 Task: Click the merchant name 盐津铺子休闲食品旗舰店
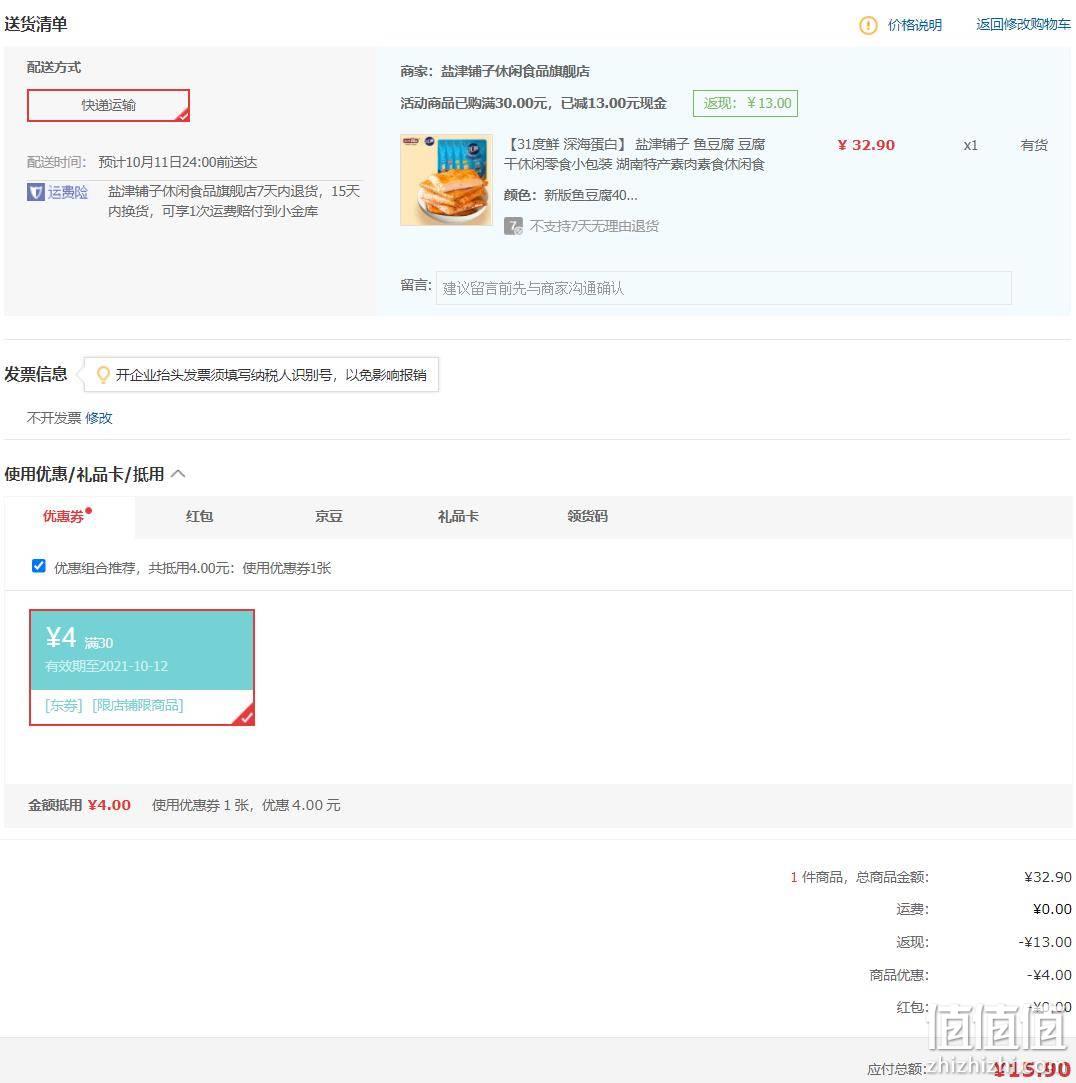[515, 71]
